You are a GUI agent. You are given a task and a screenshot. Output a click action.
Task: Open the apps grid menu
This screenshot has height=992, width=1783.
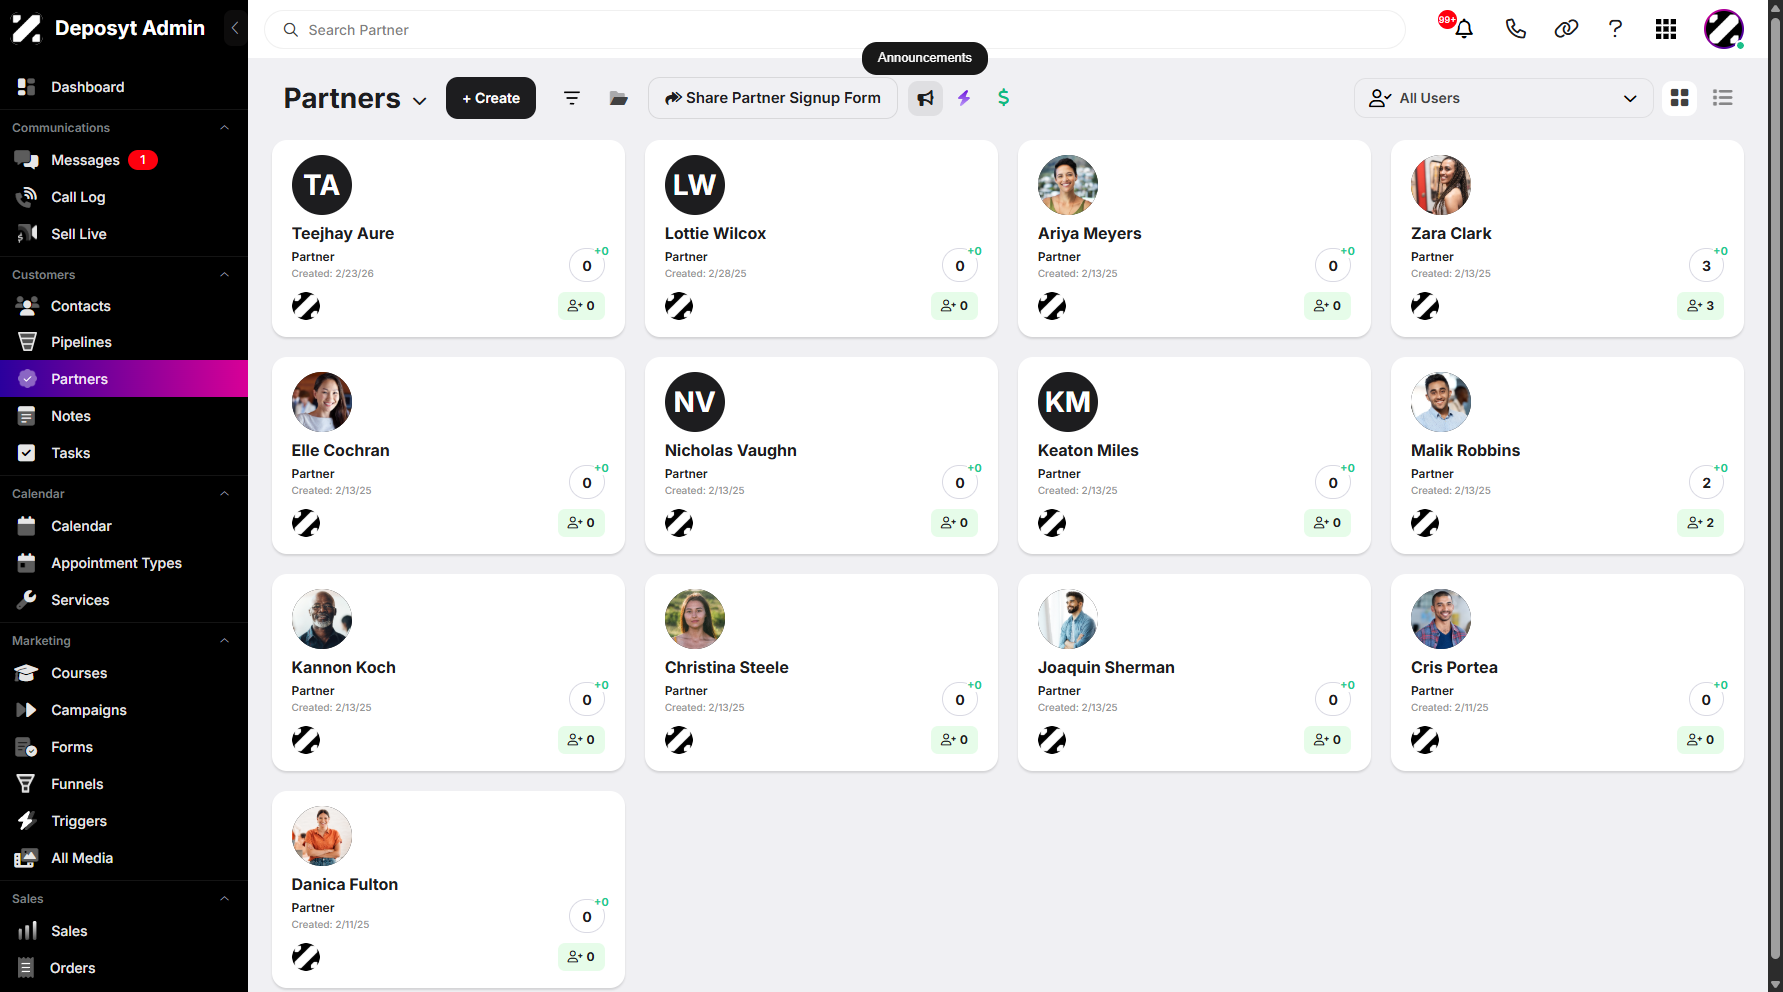pos(1666,29)
